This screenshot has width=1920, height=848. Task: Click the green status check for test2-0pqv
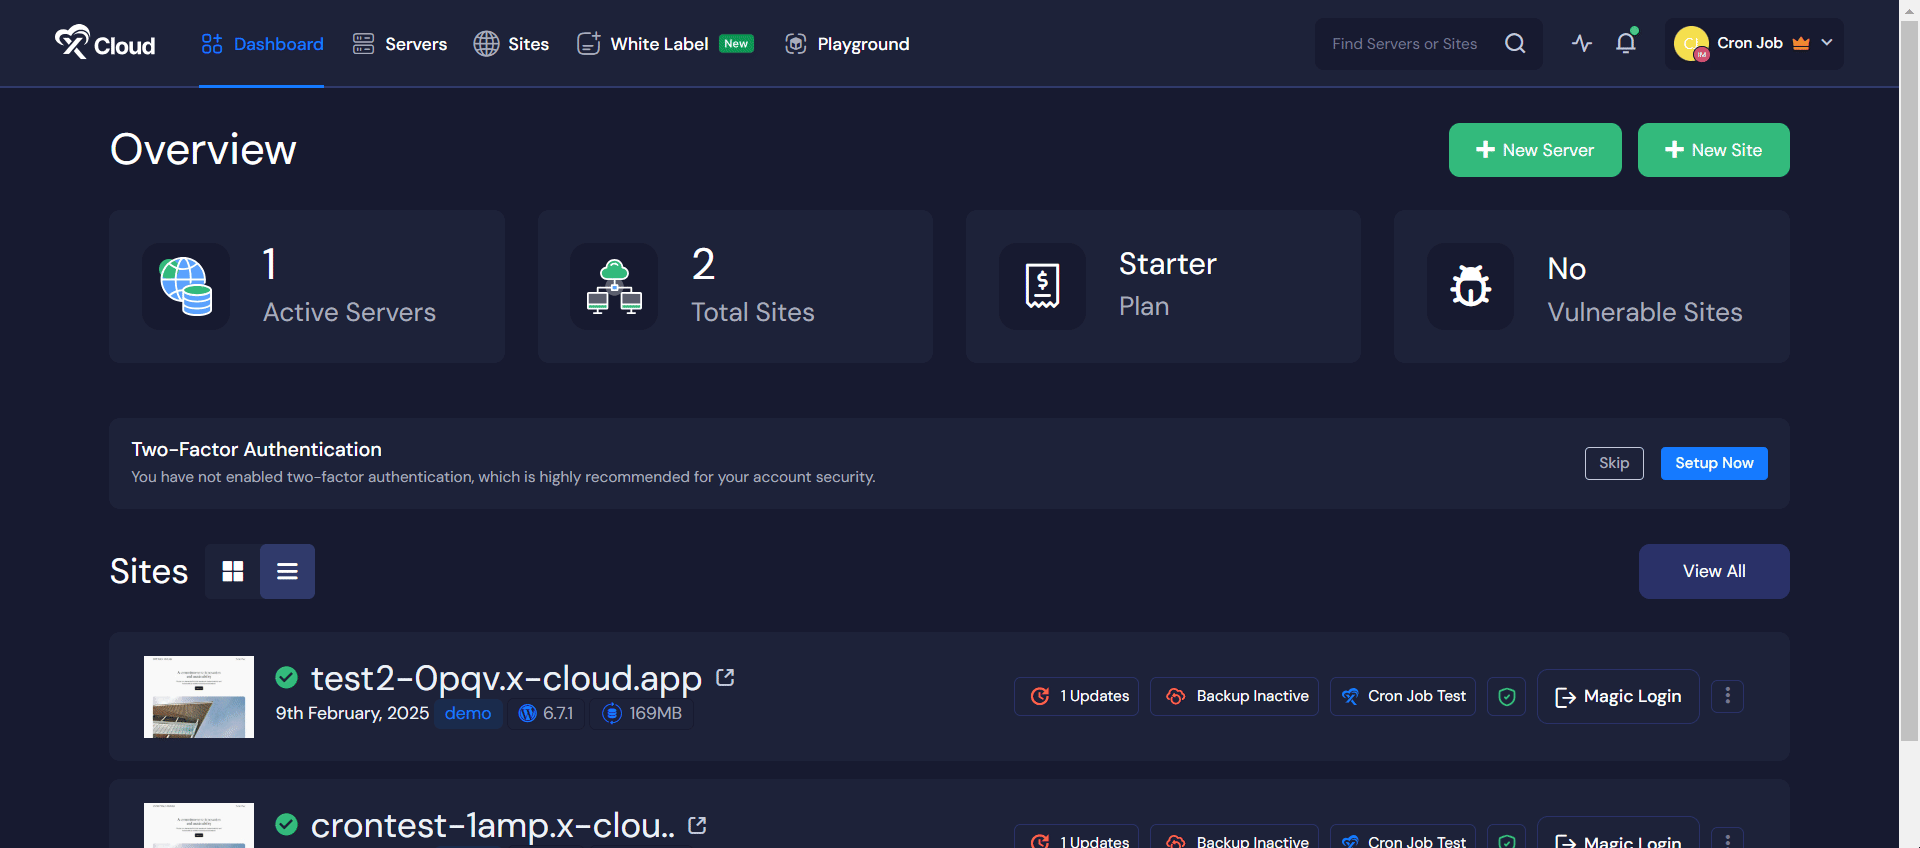[x=286, y=678]
